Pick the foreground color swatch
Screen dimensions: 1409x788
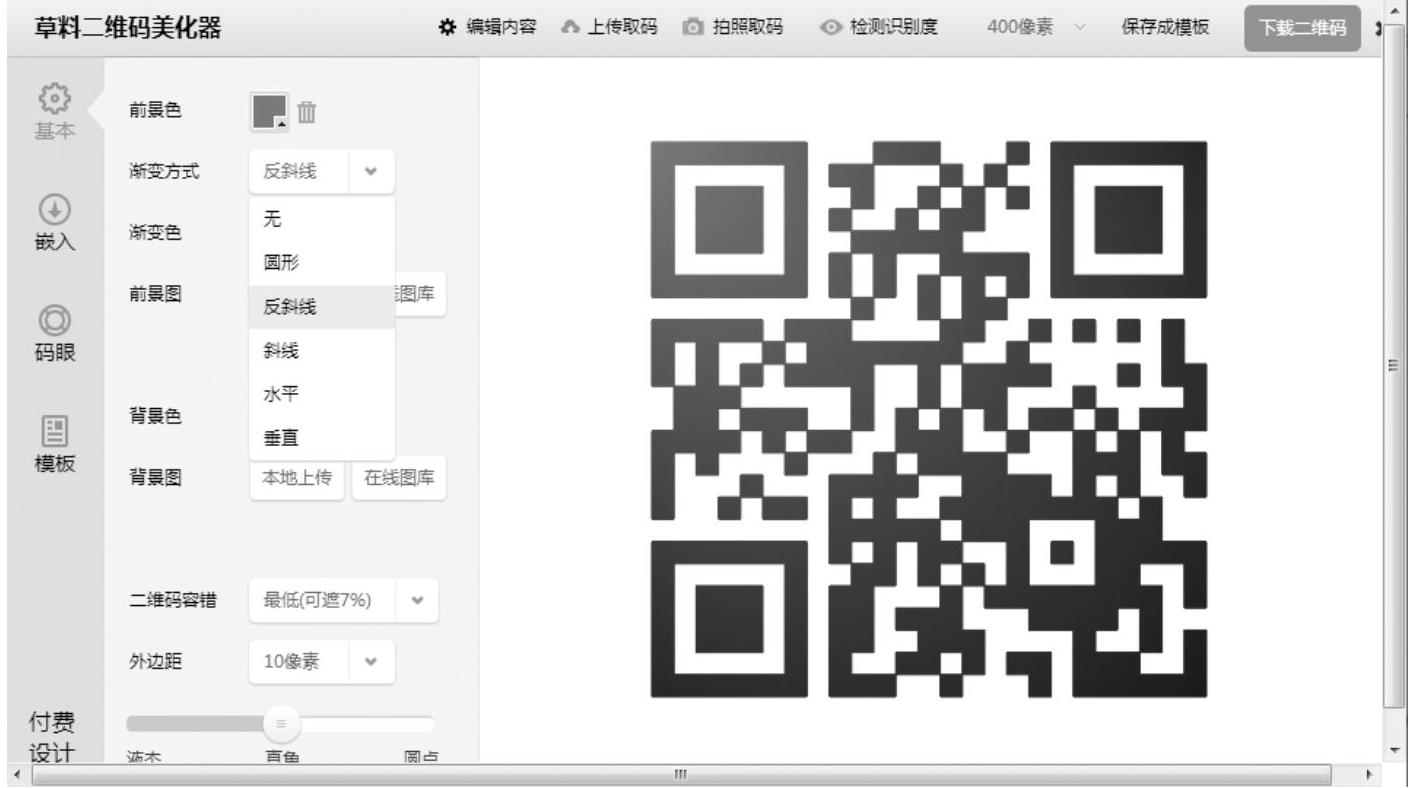point(269,112)
